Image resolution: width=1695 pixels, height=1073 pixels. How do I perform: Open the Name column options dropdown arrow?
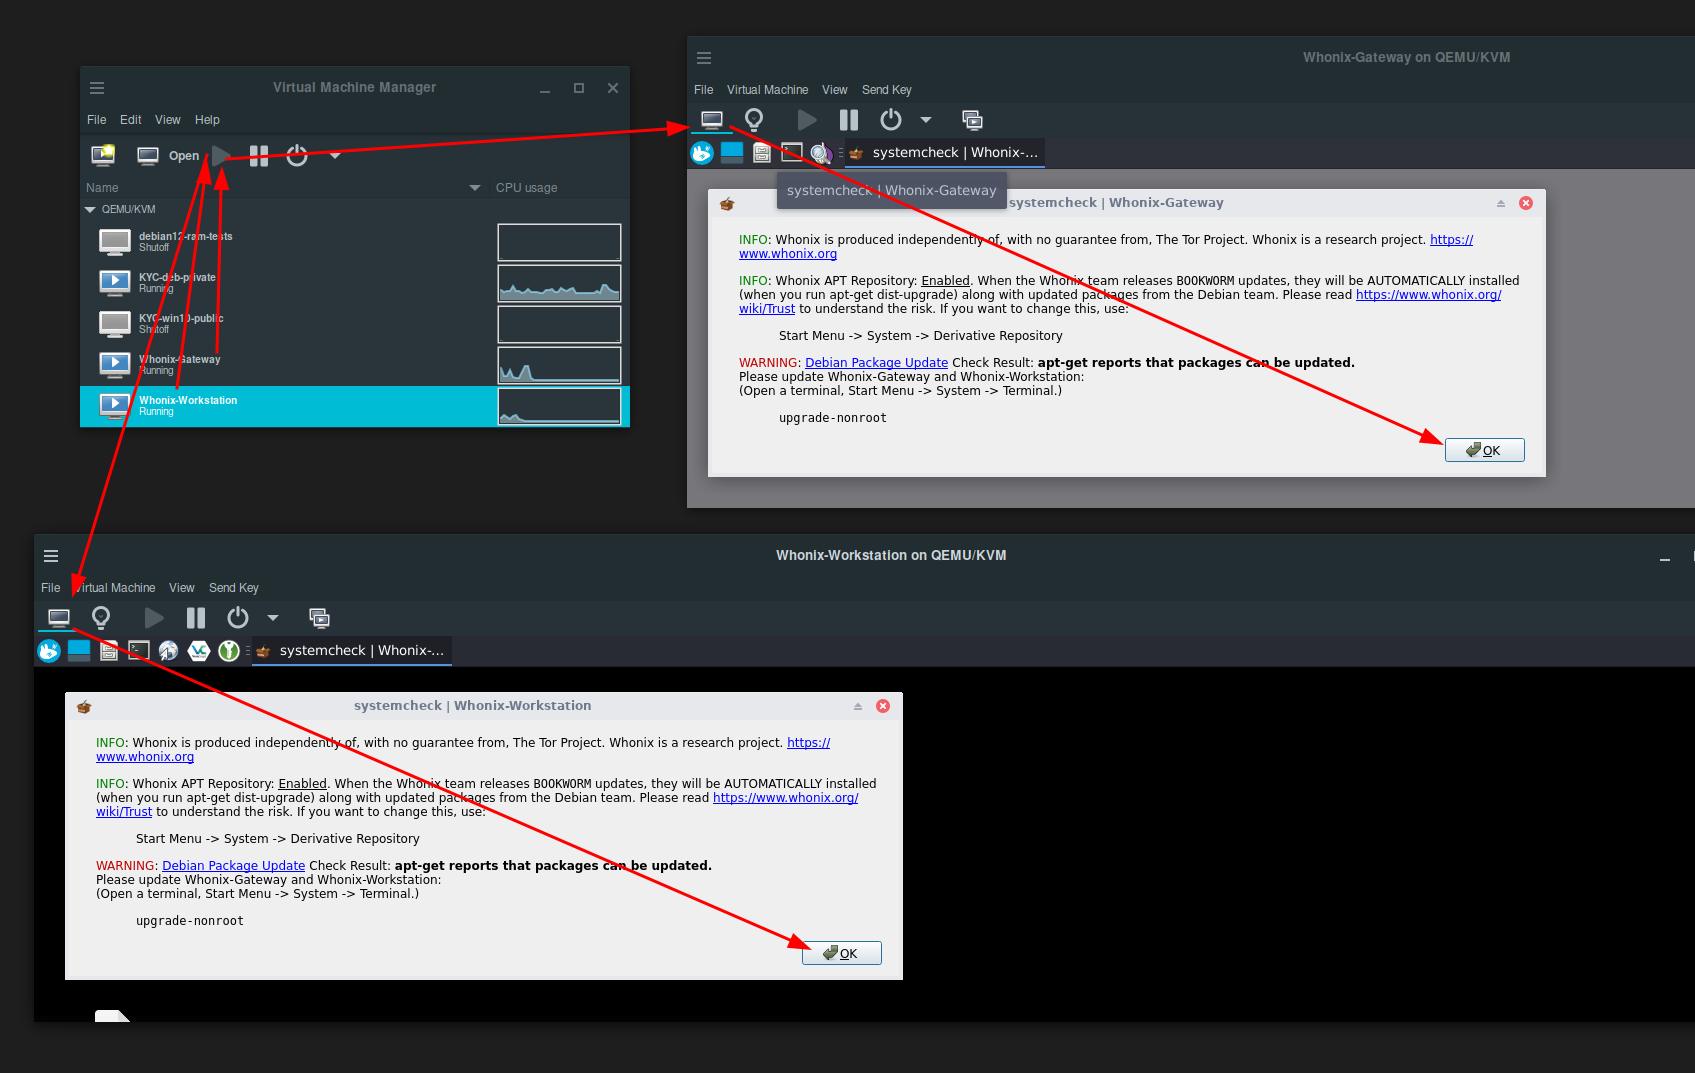tap(475, 188)
